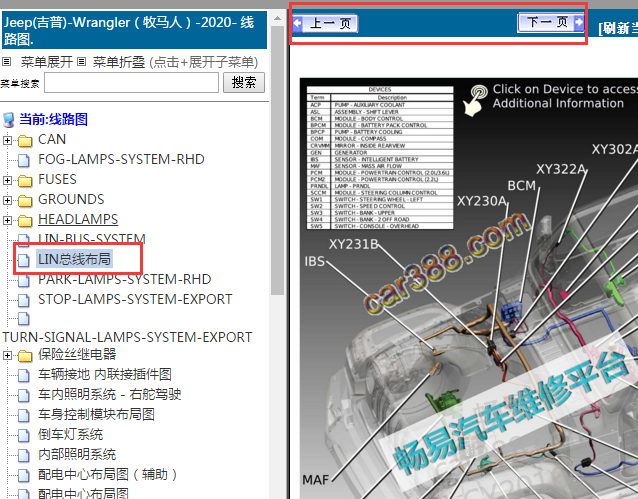Click the left panel scrollbar thumb

click(277, 160)
